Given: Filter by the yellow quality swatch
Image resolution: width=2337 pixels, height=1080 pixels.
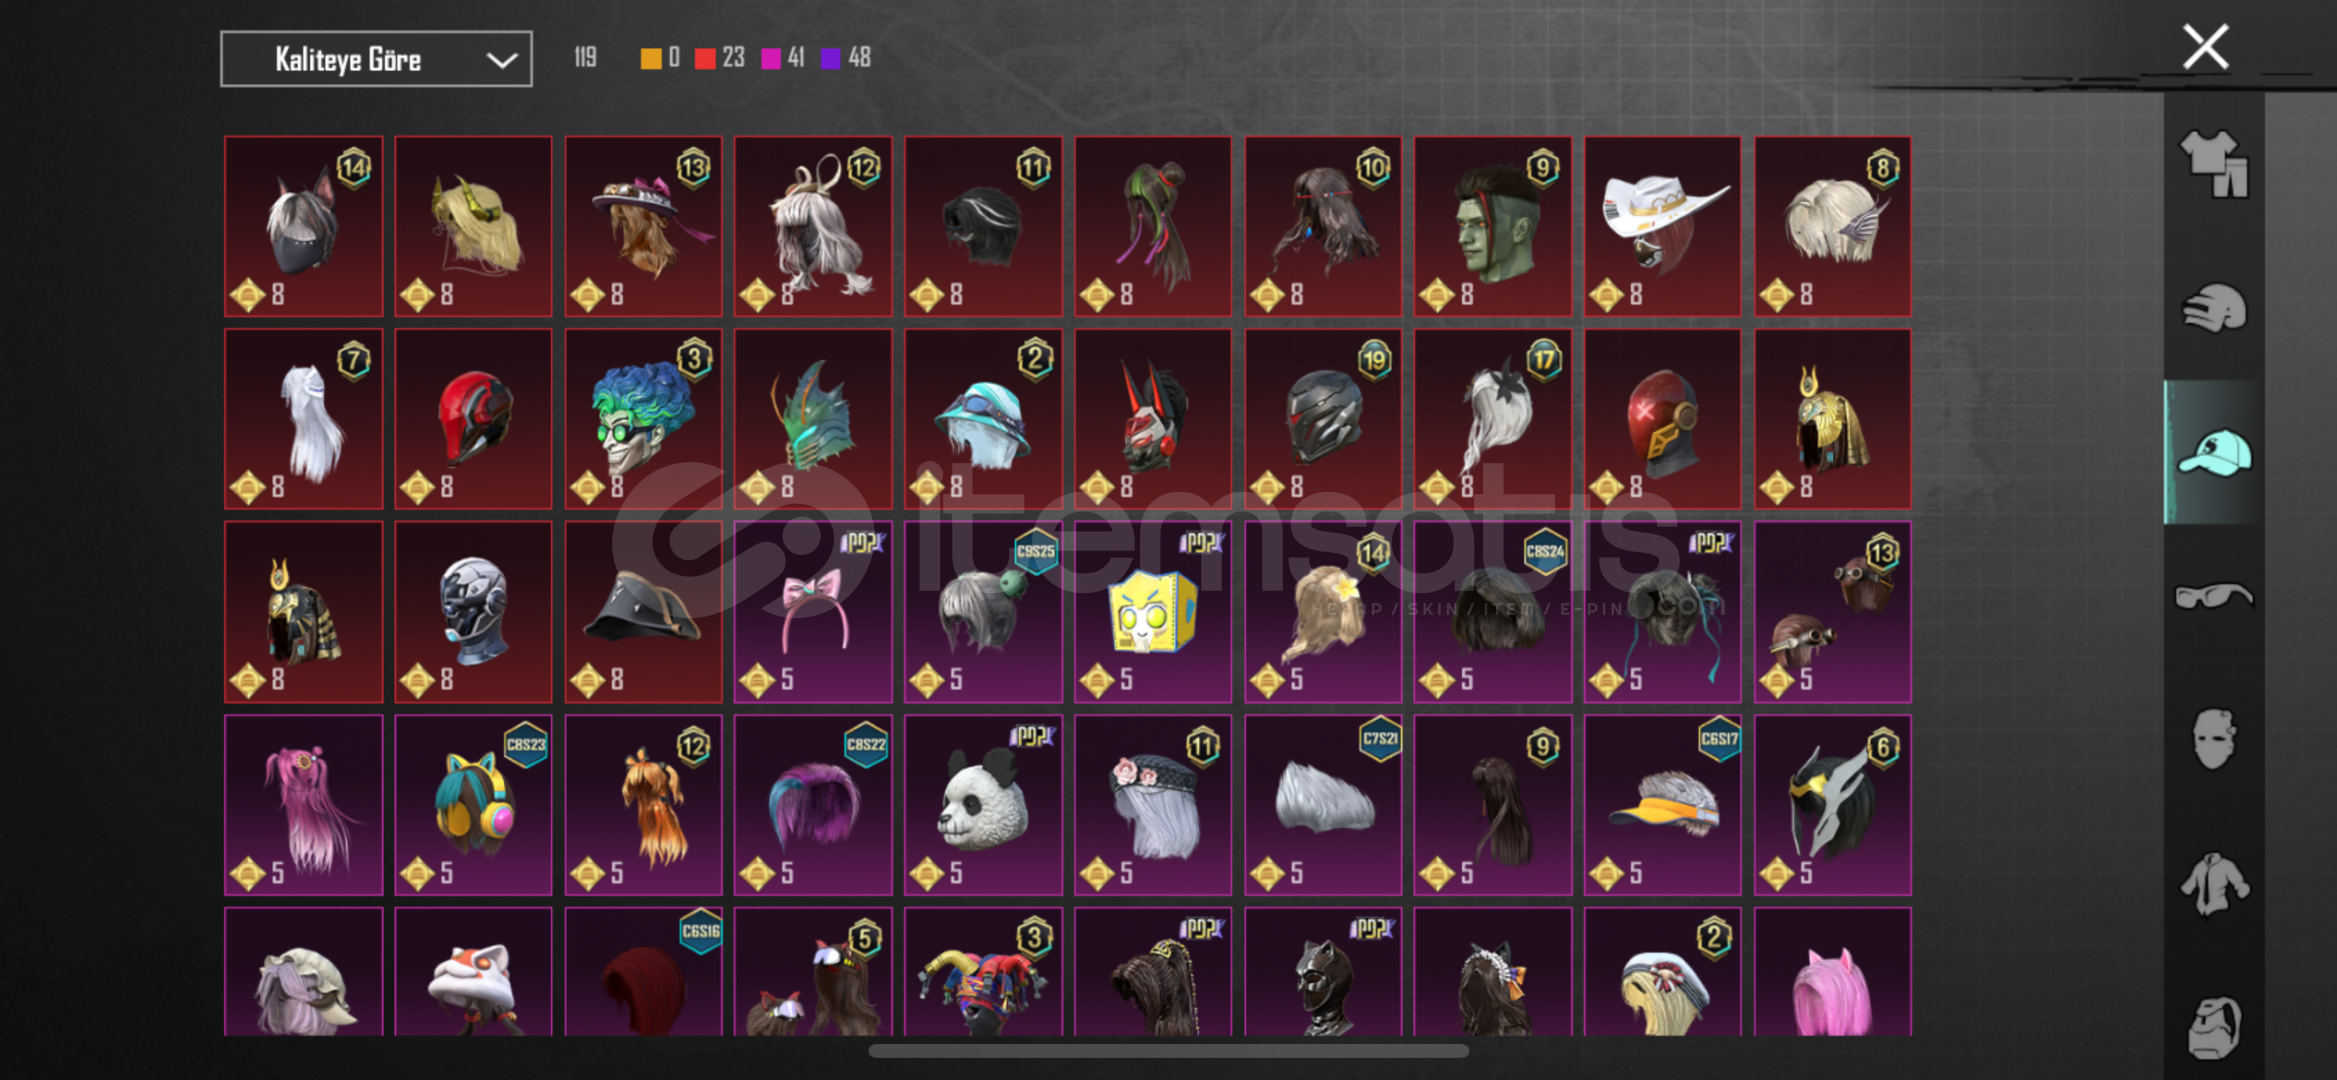Looking at the screenshot, I should click(651, 59).
